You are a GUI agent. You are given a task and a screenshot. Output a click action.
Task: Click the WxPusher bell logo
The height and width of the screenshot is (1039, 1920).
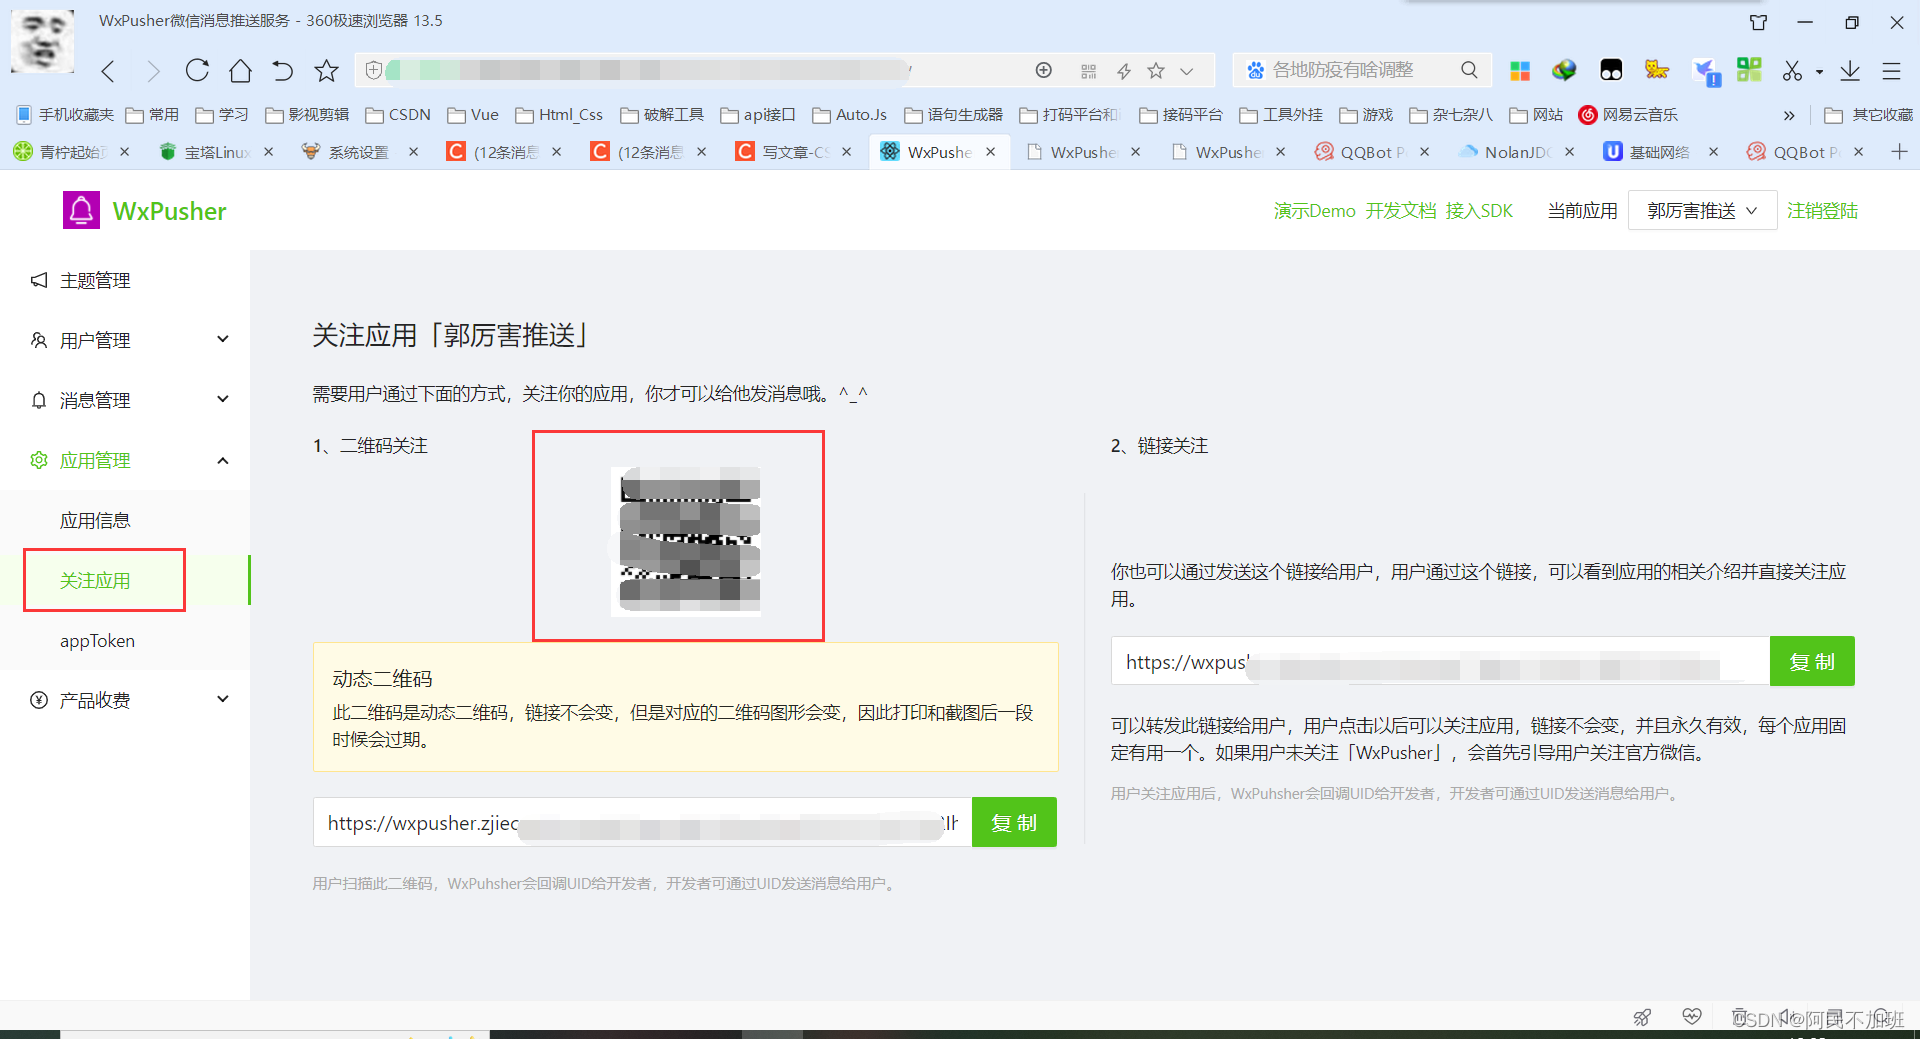point(81,210)
